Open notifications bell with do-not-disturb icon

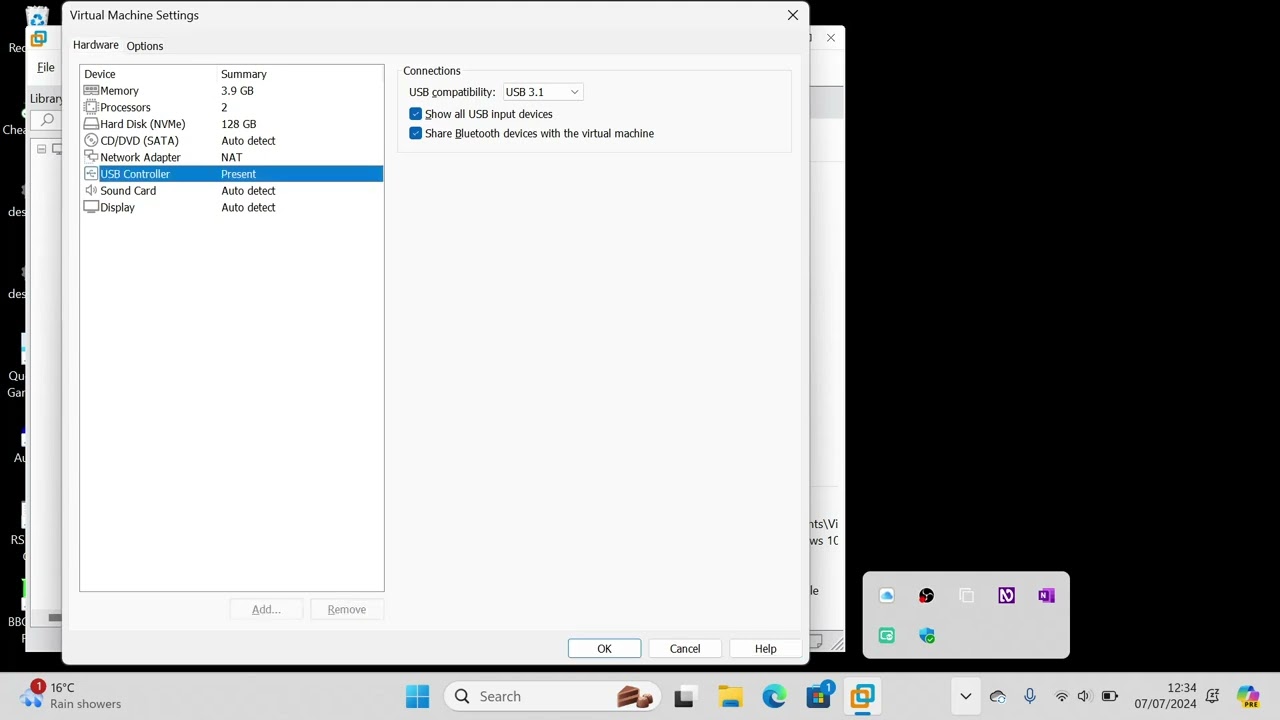click(1212, 696)
